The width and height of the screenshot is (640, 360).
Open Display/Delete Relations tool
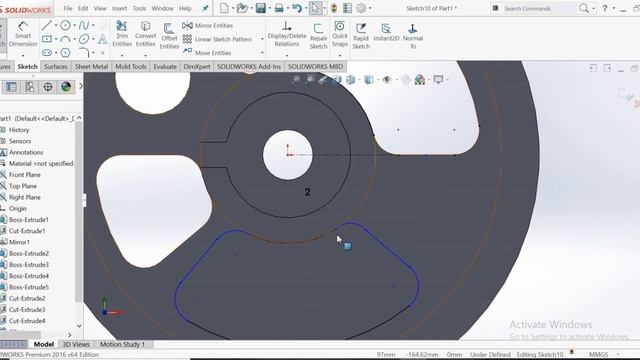287,34
